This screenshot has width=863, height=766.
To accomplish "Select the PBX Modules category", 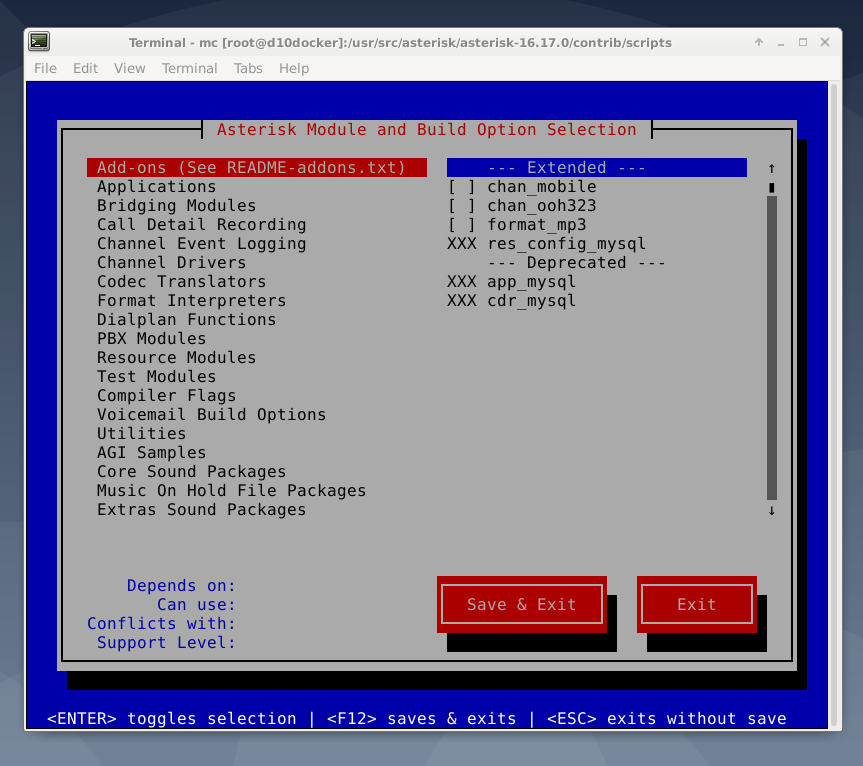I will point(151,339).
